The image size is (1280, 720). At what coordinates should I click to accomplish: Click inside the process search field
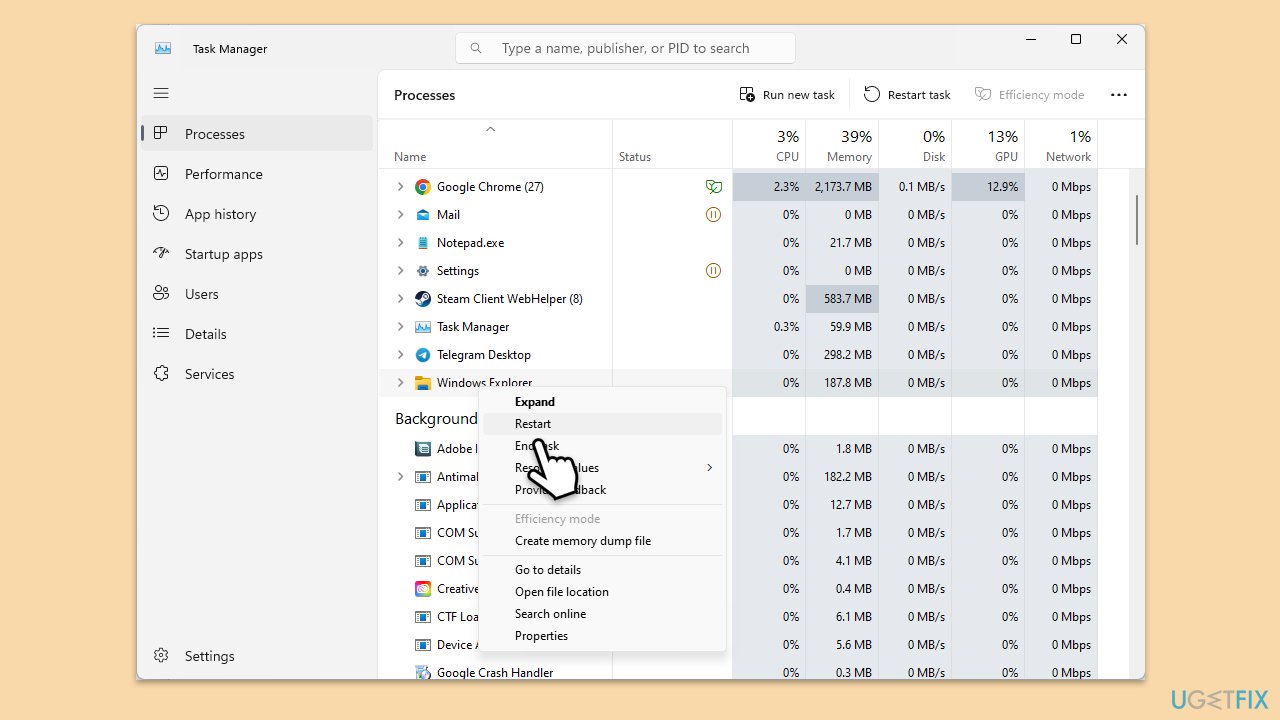625,47
